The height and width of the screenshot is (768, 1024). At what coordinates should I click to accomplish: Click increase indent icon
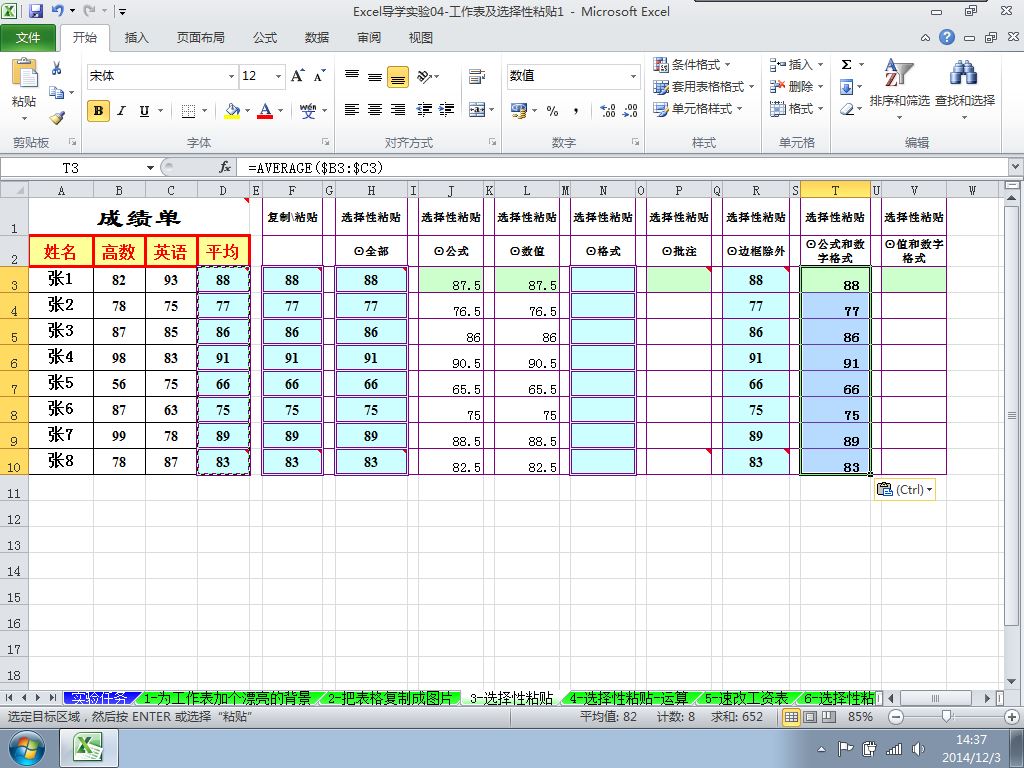click(447, 110)
